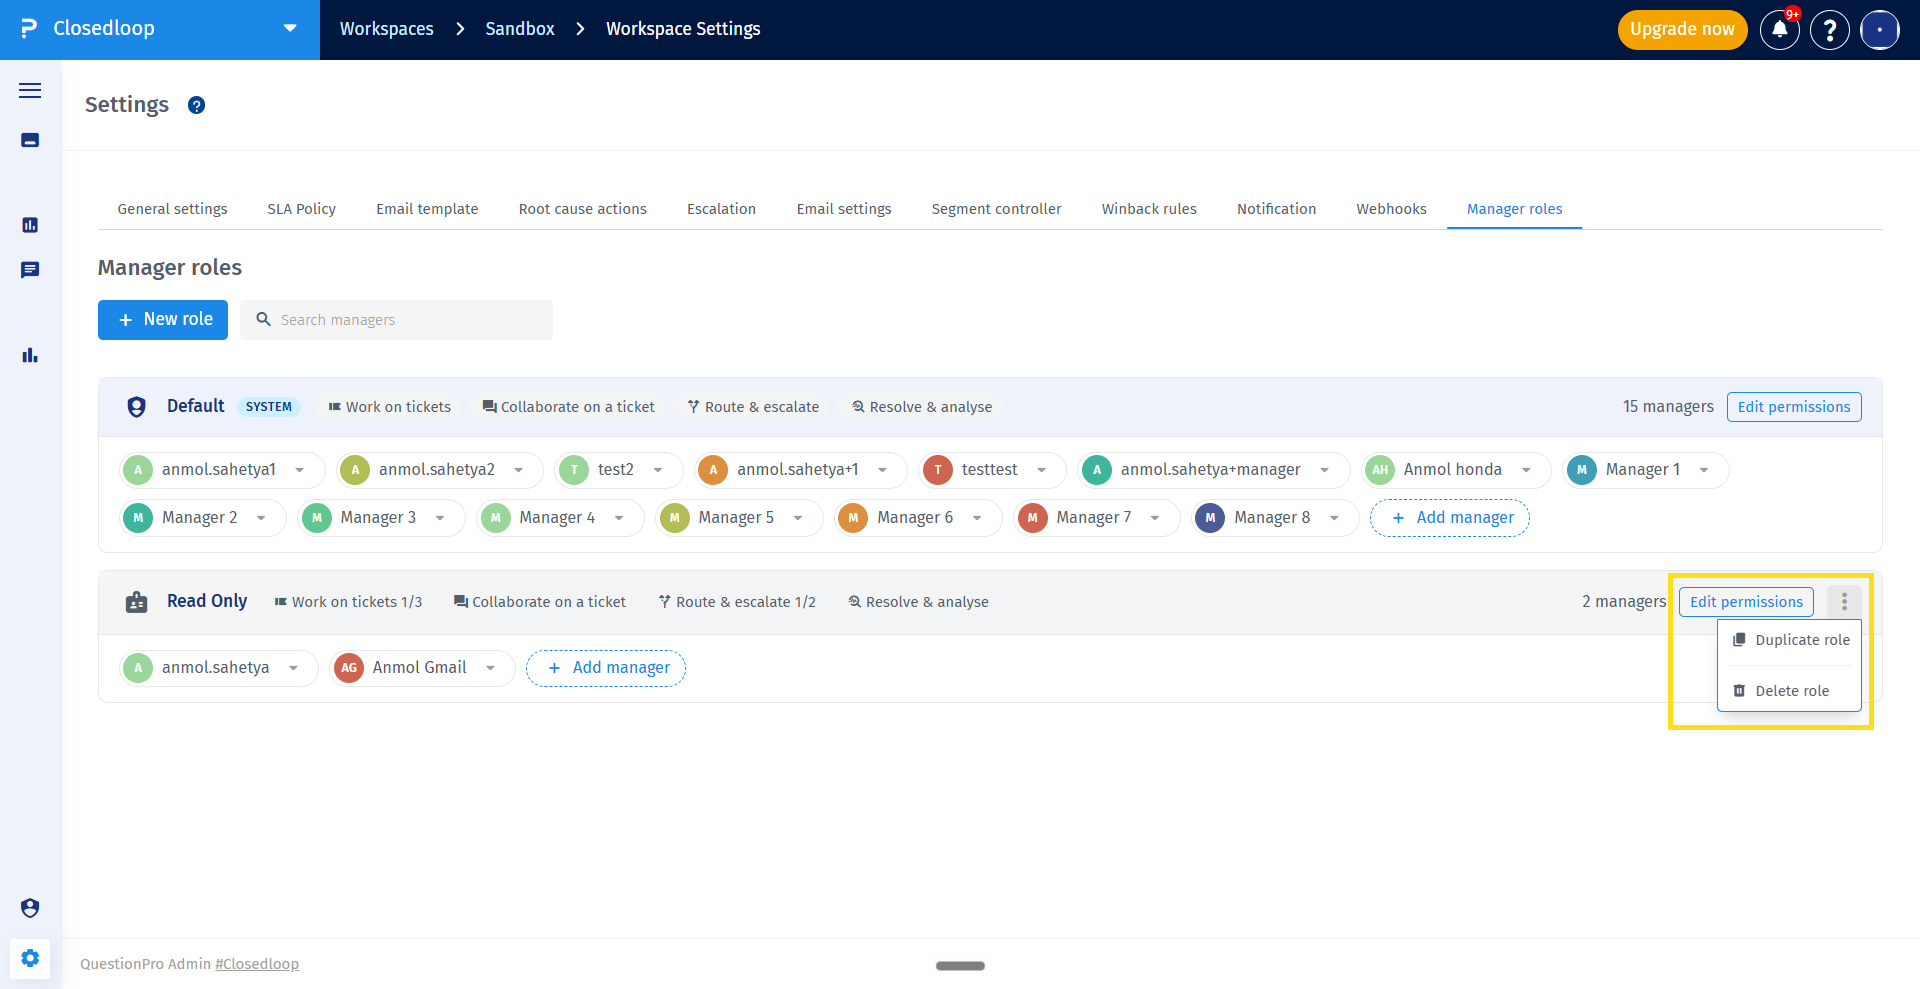
Task: Add manager to Read Only role
Action: [606, 668]
